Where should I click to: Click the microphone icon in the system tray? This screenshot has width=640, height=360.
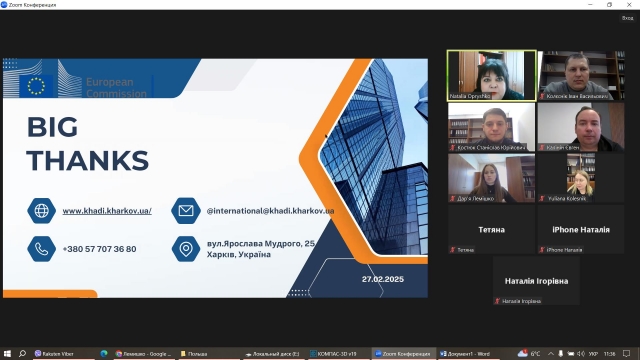(x=560, y=353)
